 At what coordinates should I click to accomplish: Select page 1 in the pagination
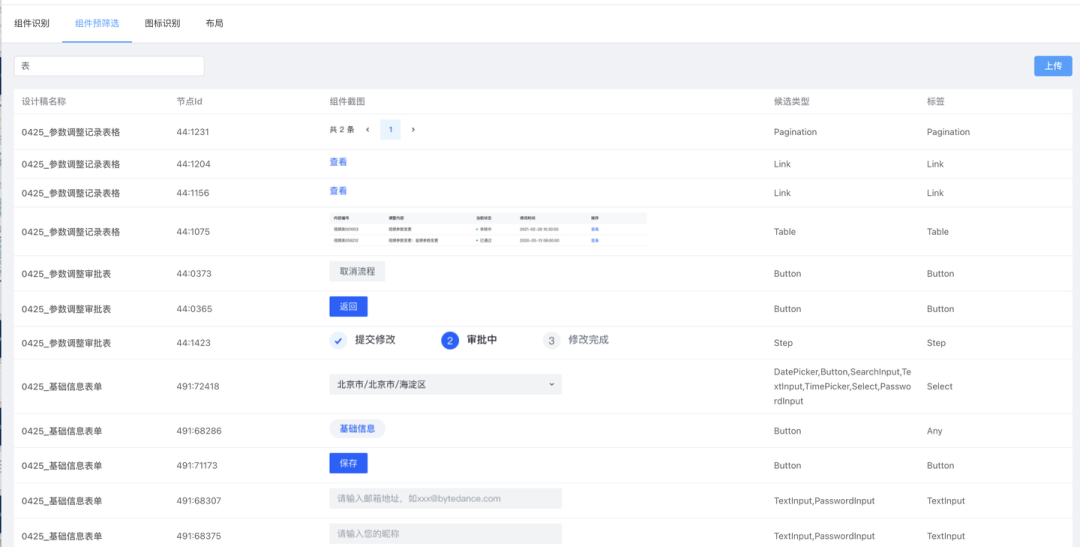[390, 130]
